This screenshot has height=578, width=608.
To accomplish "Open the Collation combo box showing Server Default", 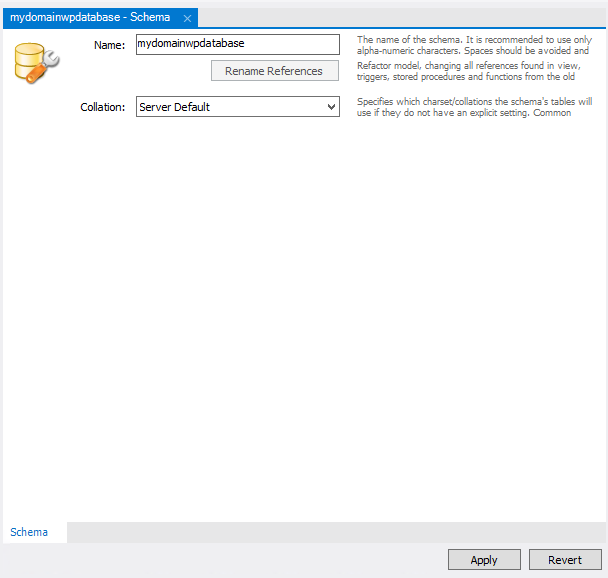I will pos(228,107).
